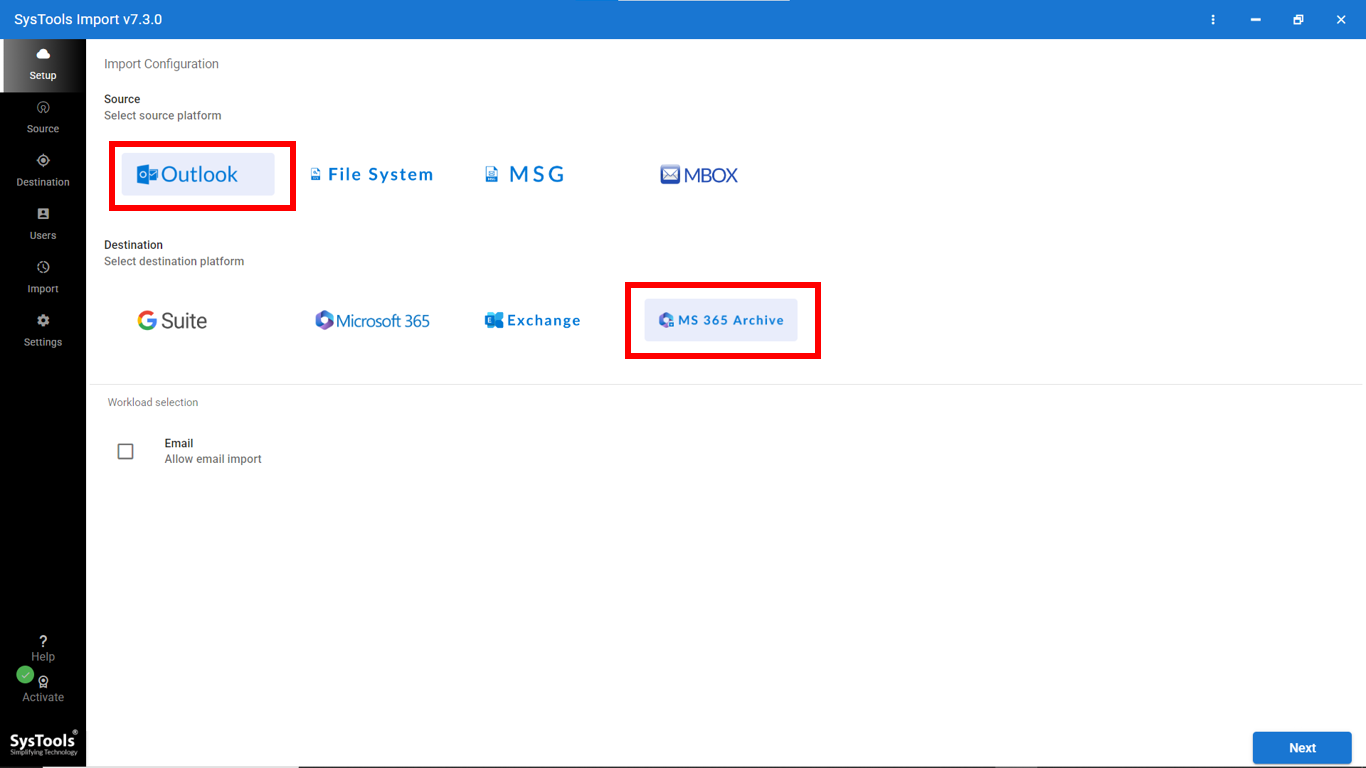Image resolution: width=1366 pixels, height=768 pixels.
Task: Click the 'Select destination platform' text
Action: point(174,262)
